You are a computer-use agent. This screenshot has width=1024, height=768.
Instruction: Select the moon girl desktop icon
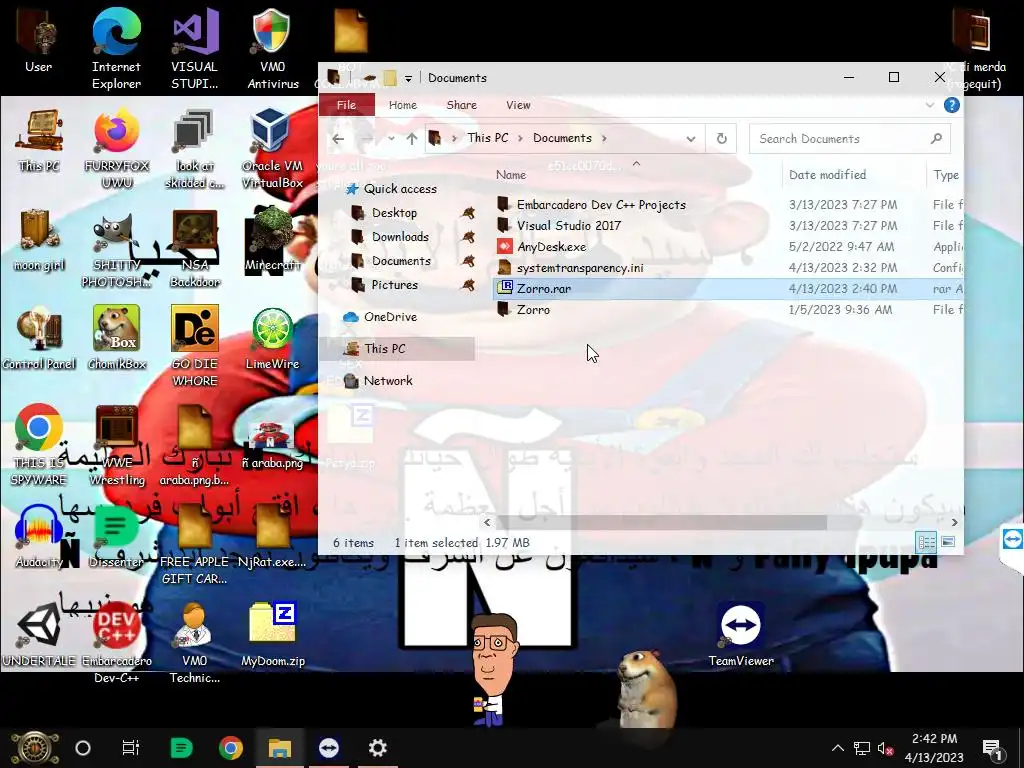(x=39, y=240)
